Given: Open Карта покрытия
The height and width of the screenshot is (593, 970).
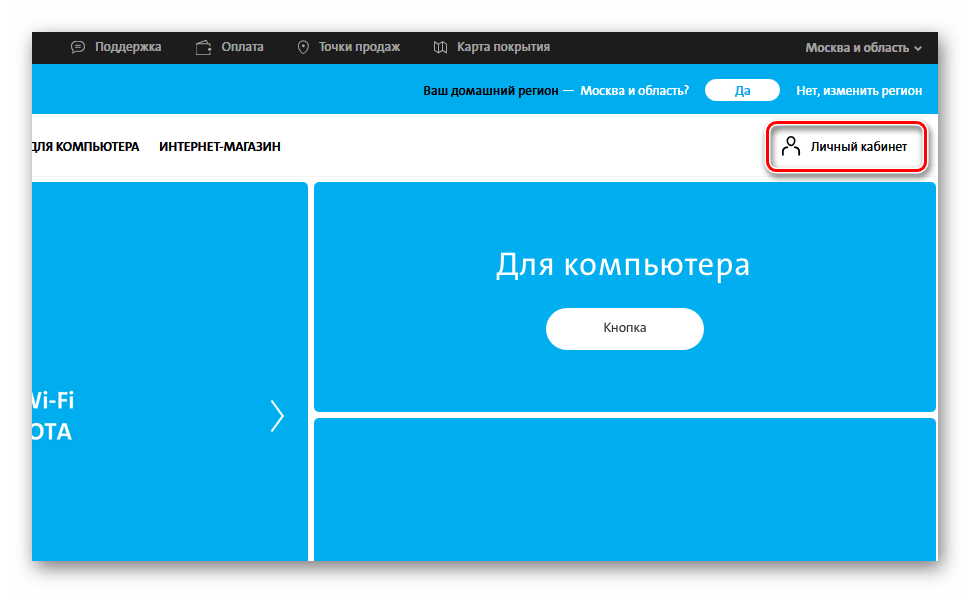Looking at the screenshot, I should (x=504, y=47).
